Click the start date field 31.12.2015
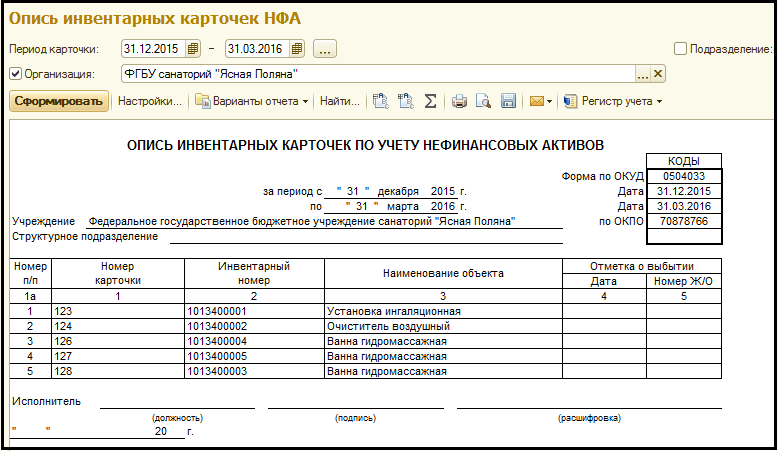The width and height of the screenshot is (777, 451). pyautogui.click(x=154, y=49)
